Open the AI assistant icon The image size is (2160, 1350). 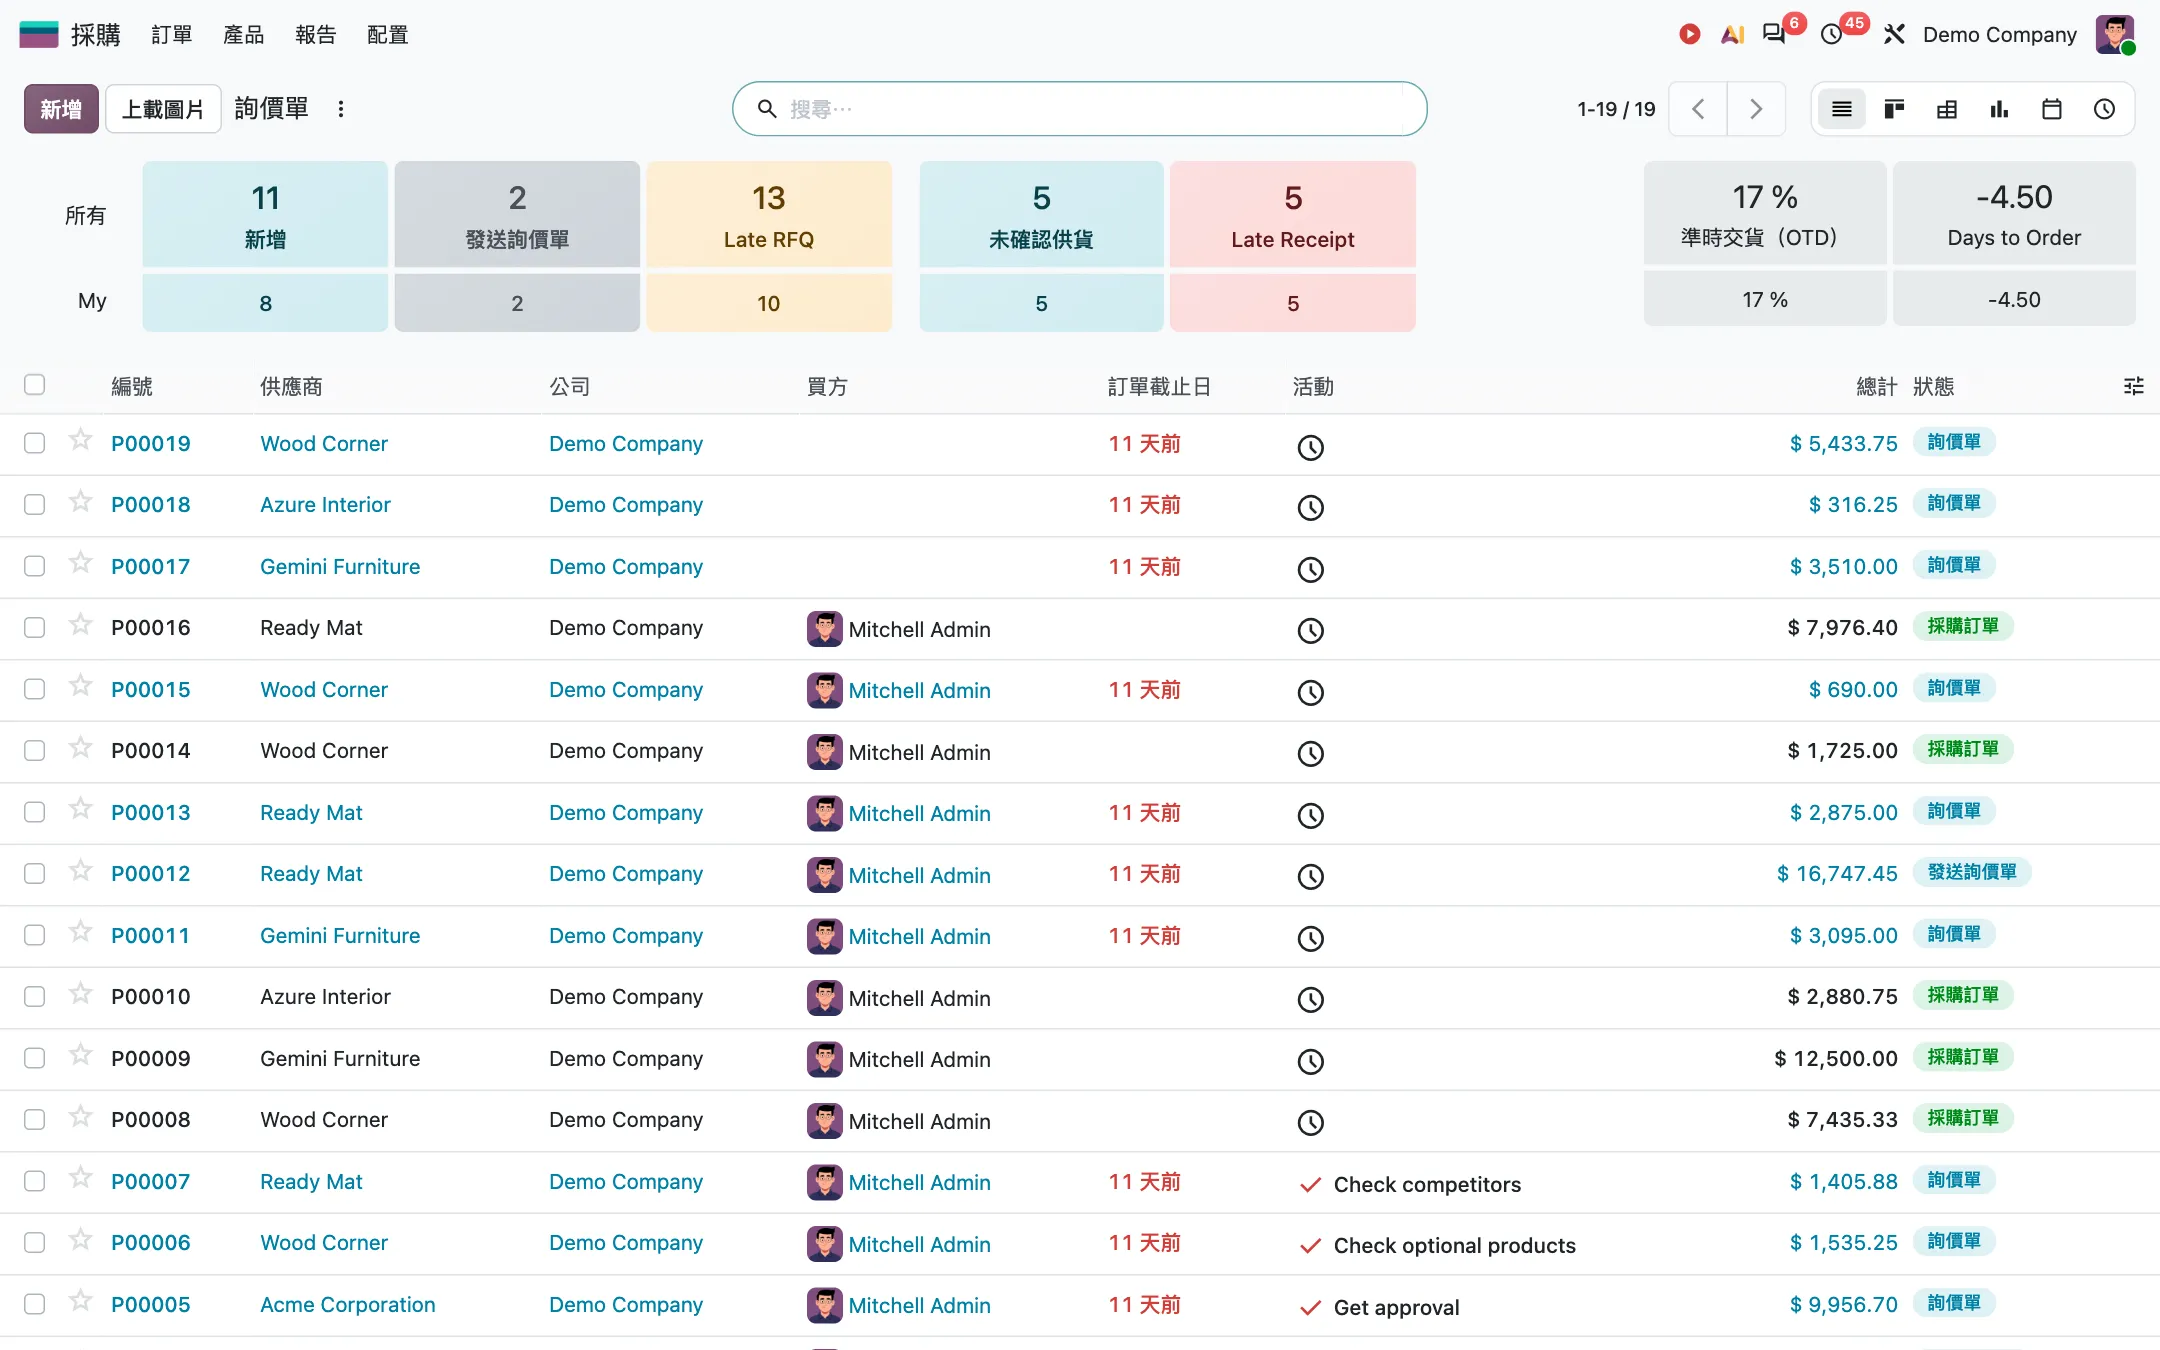(x=1732, y=34)
